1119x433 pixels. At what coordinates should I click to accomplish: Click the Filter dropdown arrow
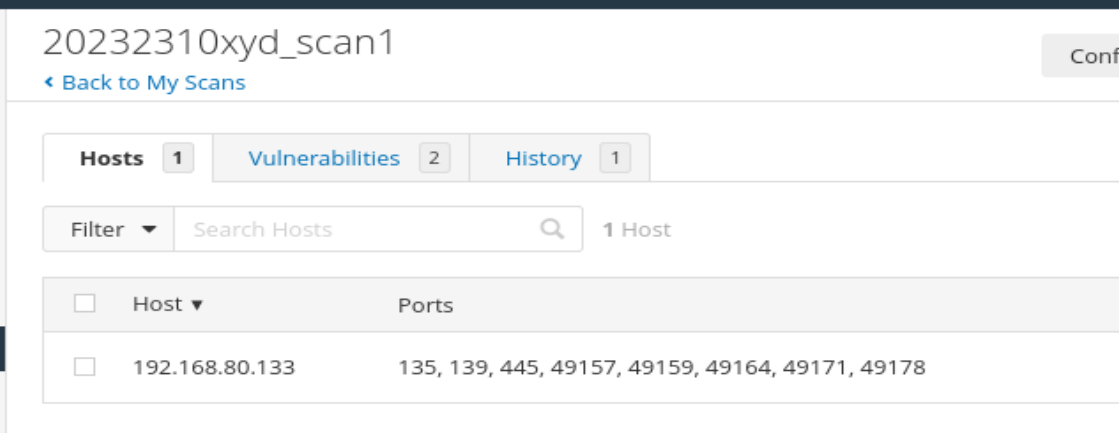149,230
